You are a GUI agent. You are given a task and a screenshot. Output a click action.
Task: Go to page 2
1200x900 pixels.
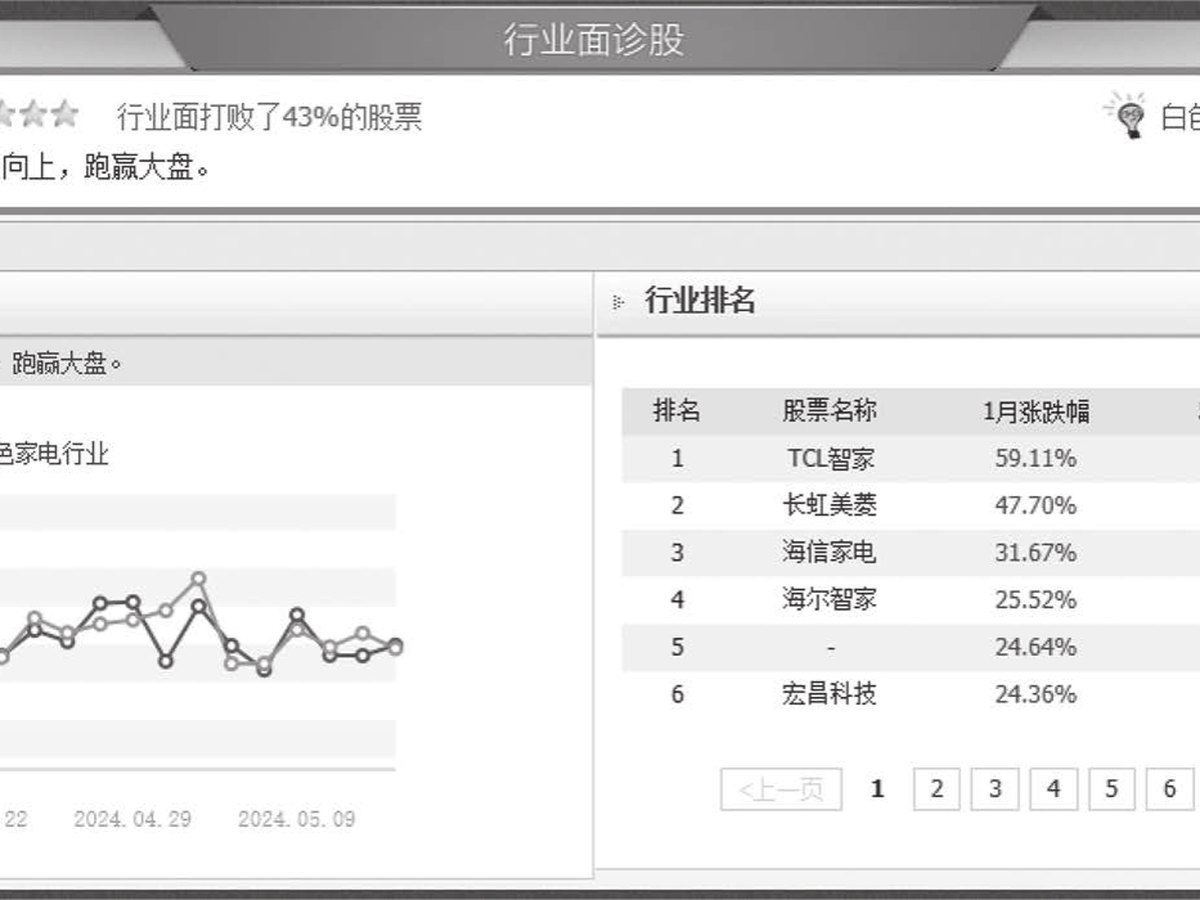pos(936,789)
